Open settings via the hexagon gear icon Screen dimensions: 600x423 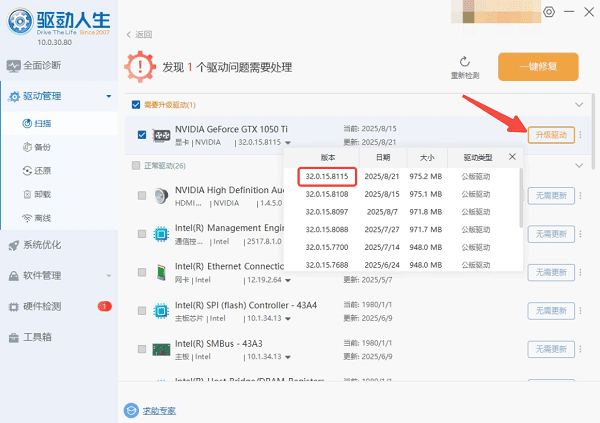click(548, 12)
